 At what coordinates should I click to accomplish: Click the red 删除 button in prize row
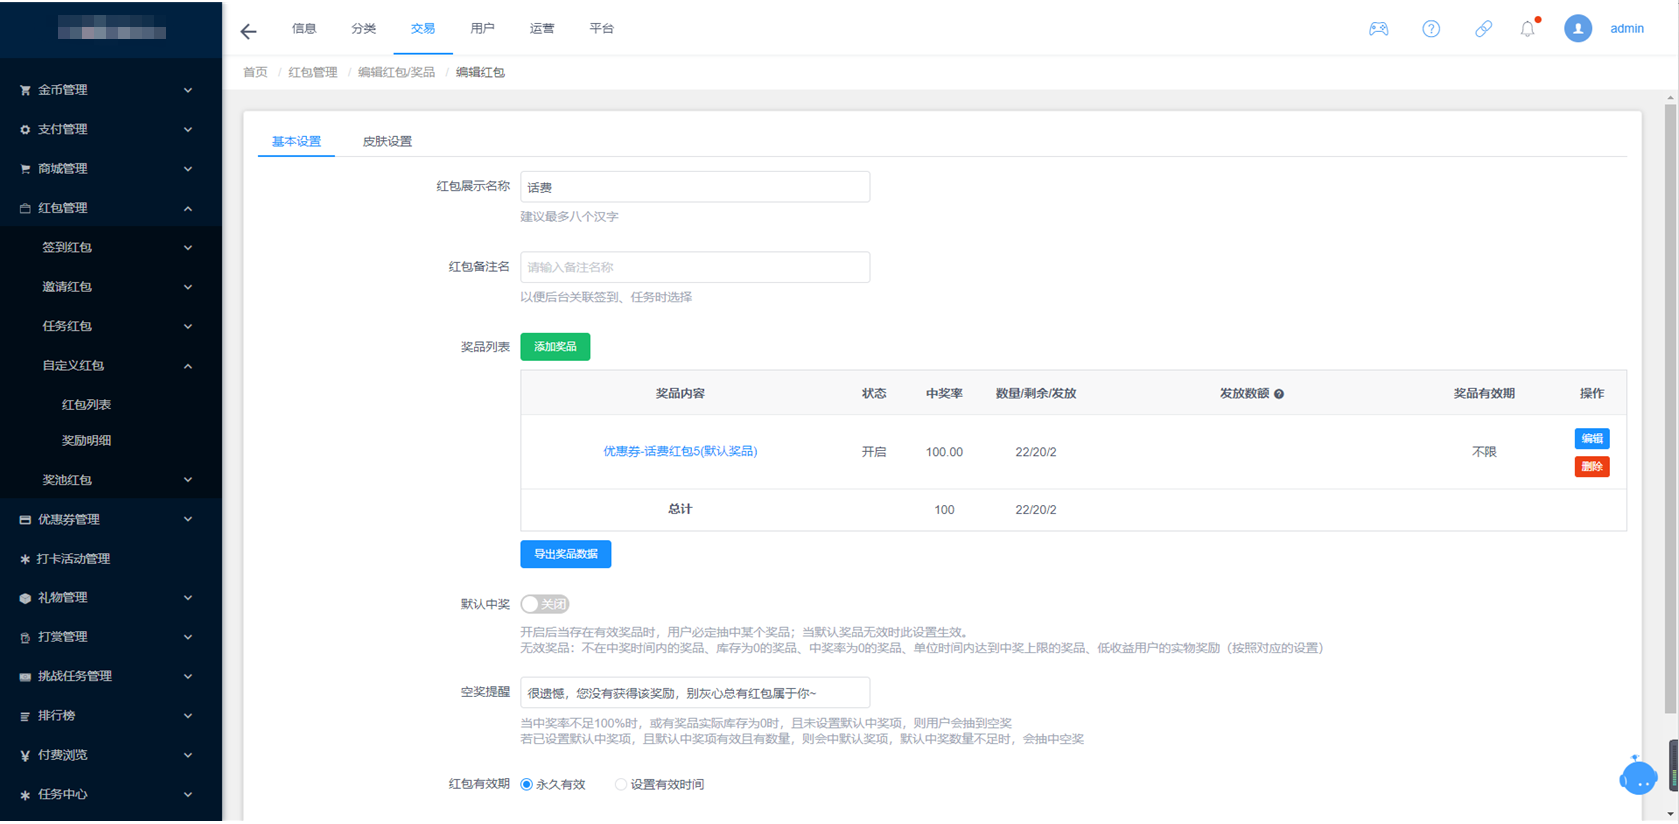coord(1592,467)
